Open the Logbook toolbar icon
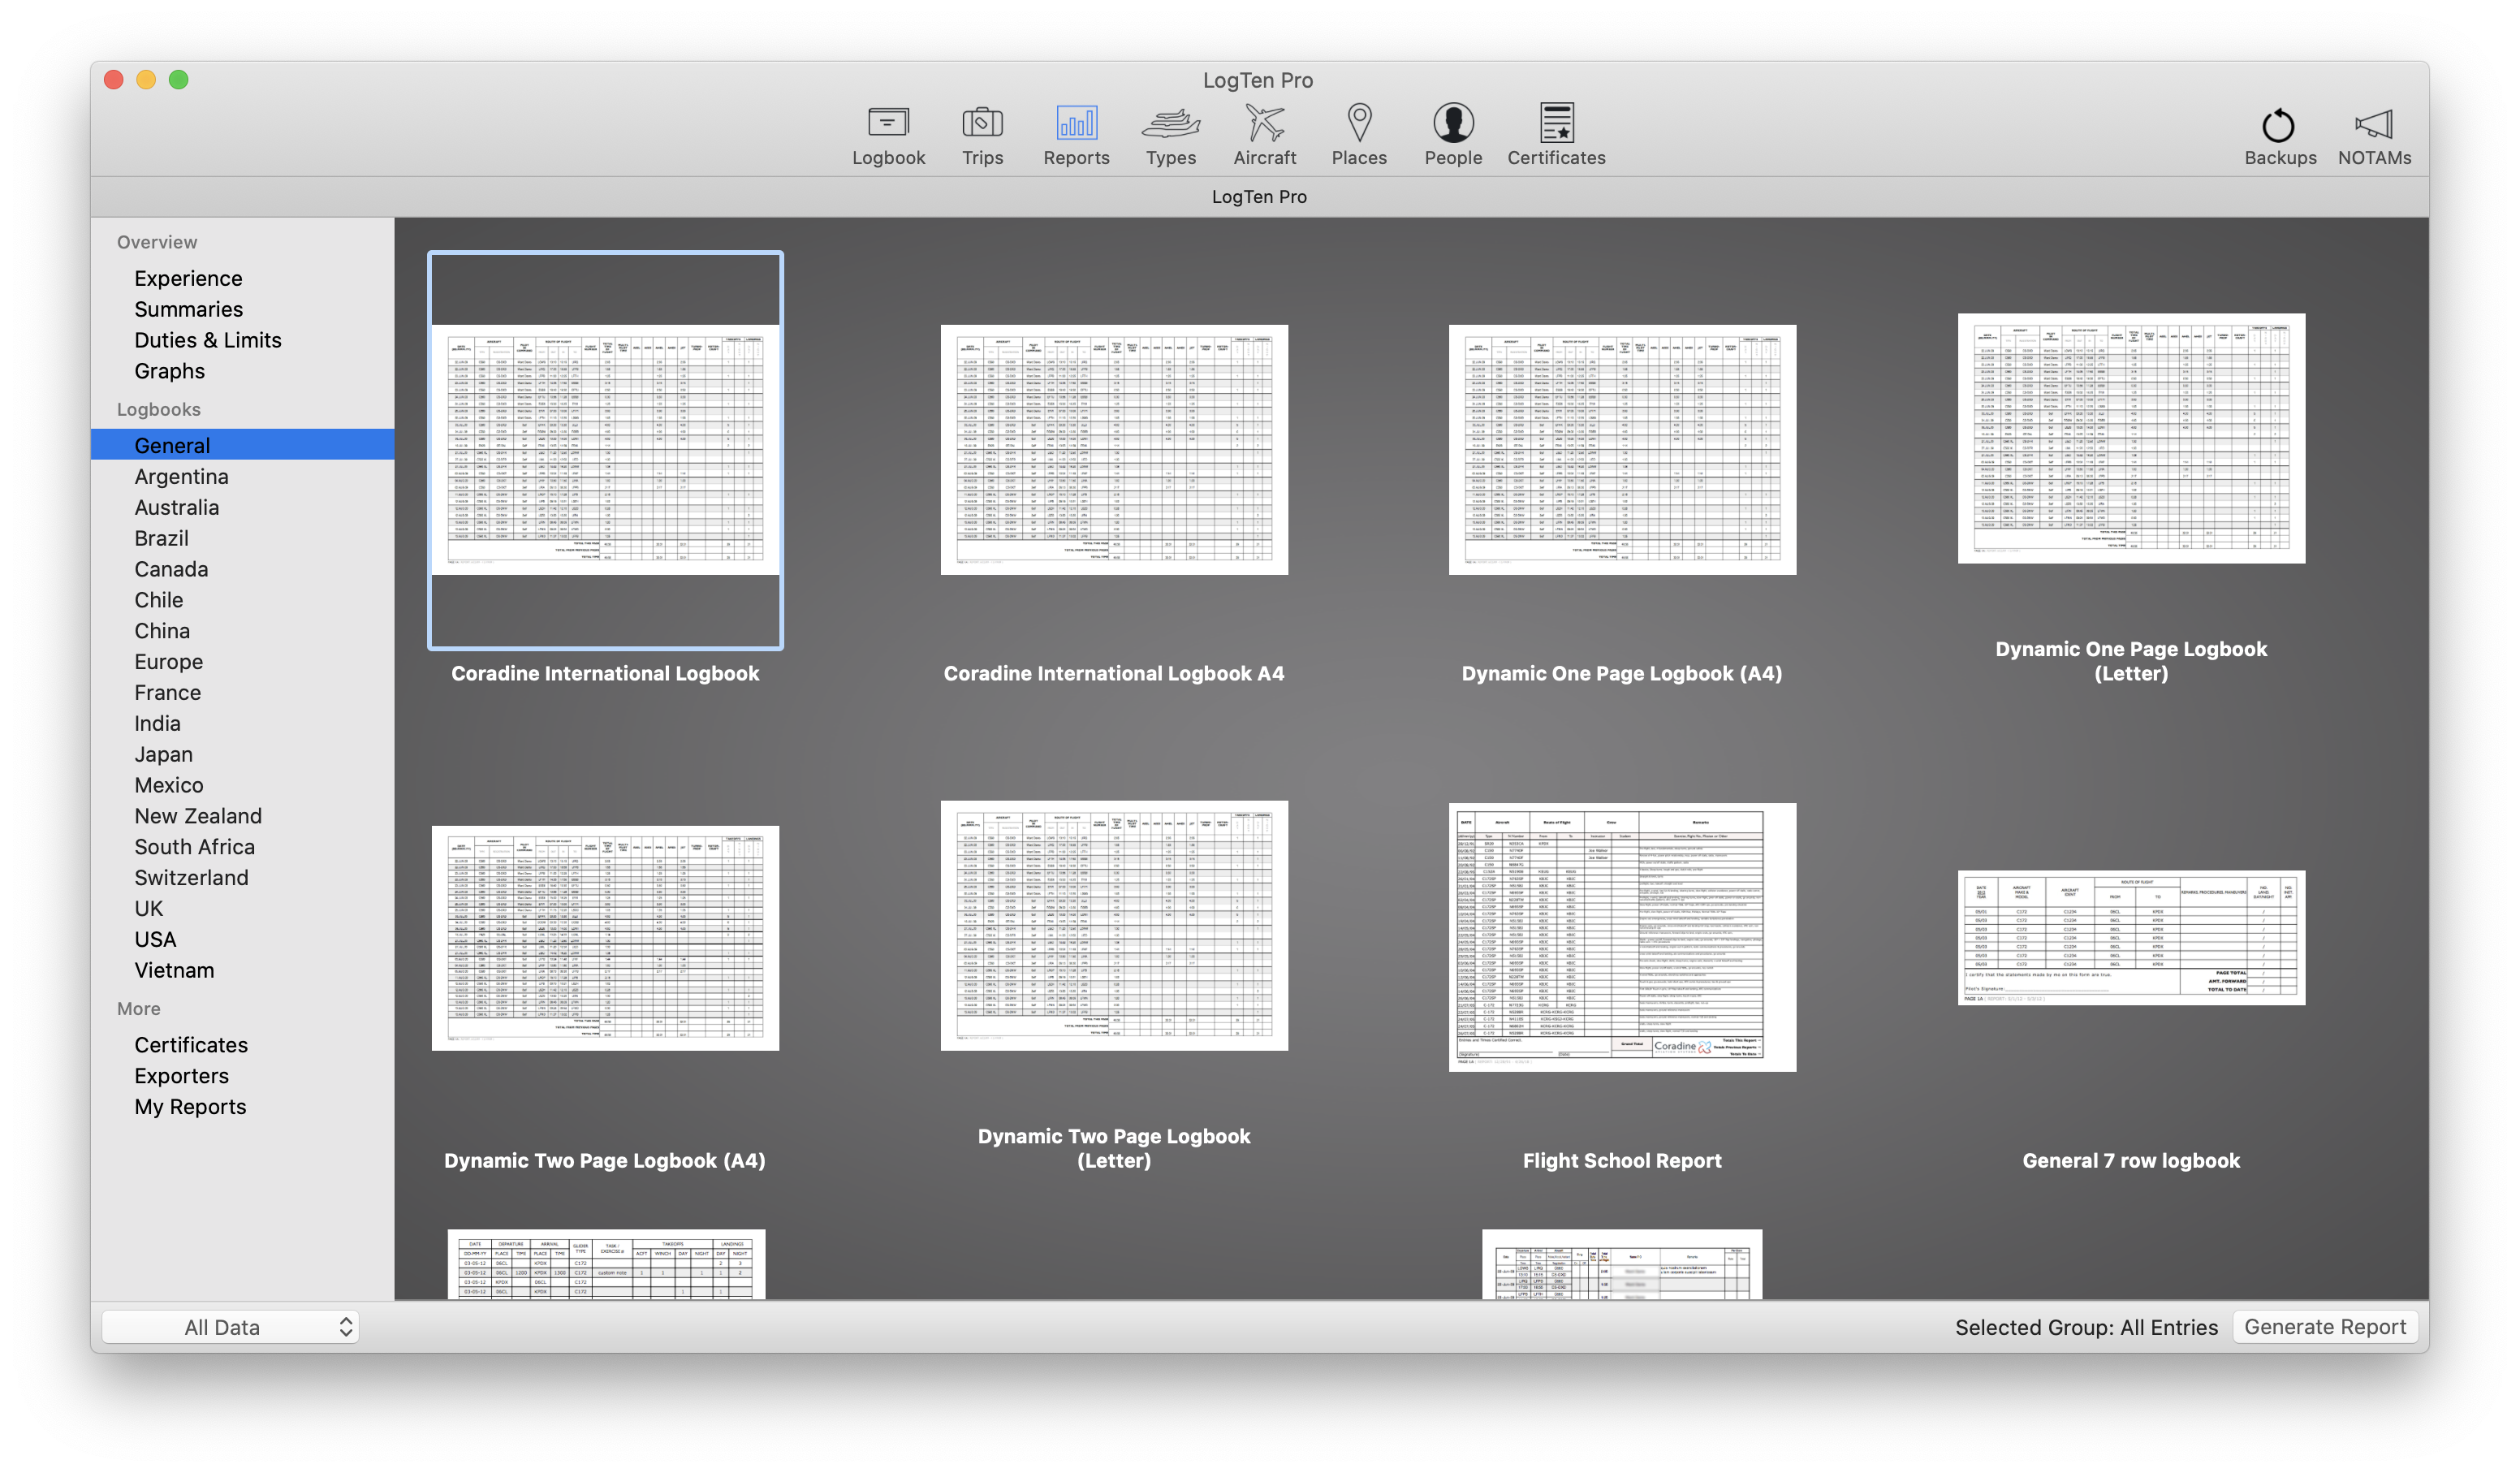The height and width of the screenshot is (1473, 2520). point(888,123)
